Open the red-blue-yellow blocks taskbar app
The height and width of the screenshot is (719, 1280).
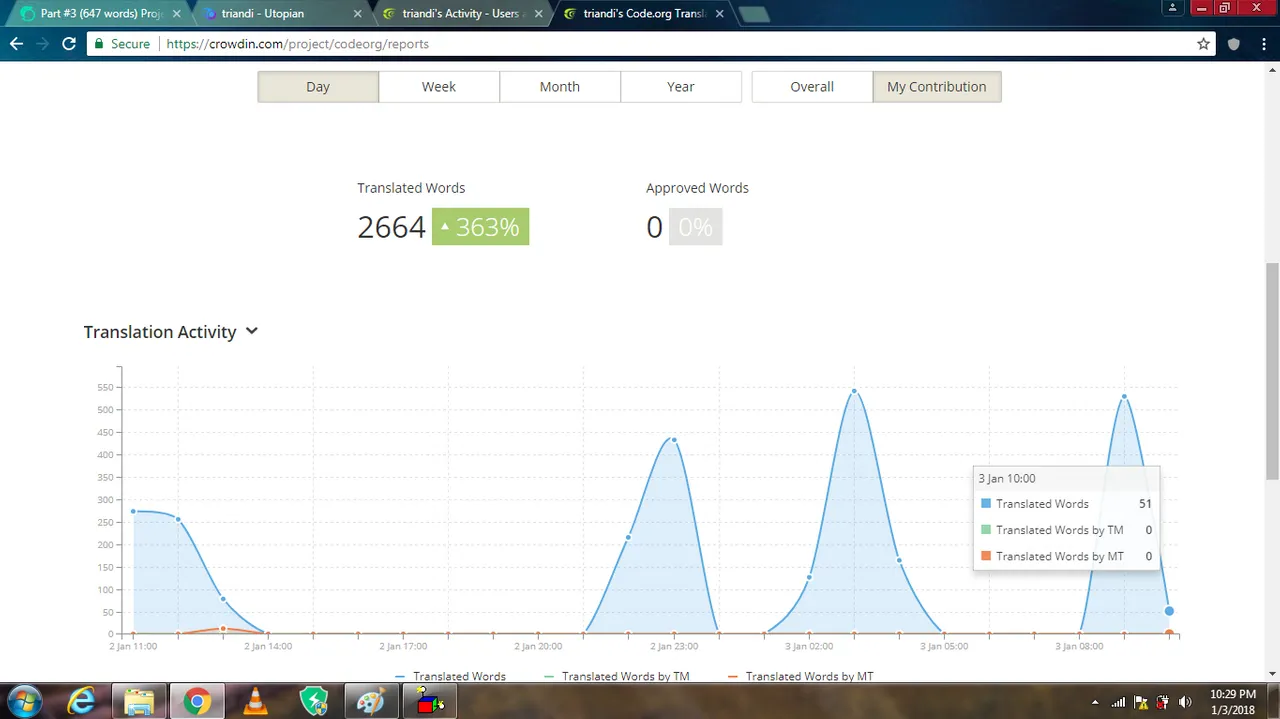tap(429, 701)
